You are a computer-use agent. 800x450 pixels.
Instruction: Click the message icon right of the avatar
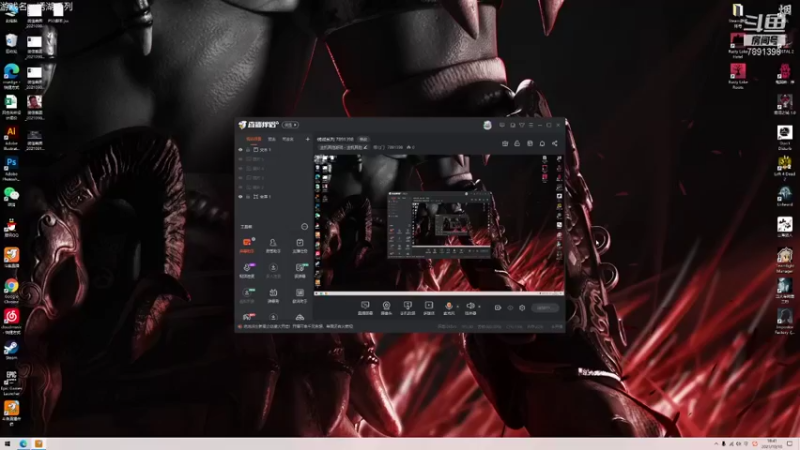pyautogui.click(x=502, y=125)
